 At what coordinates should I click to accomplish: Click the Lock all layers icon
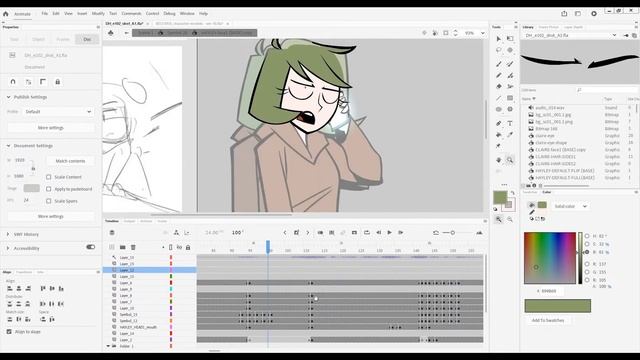(x=188, y=247)
